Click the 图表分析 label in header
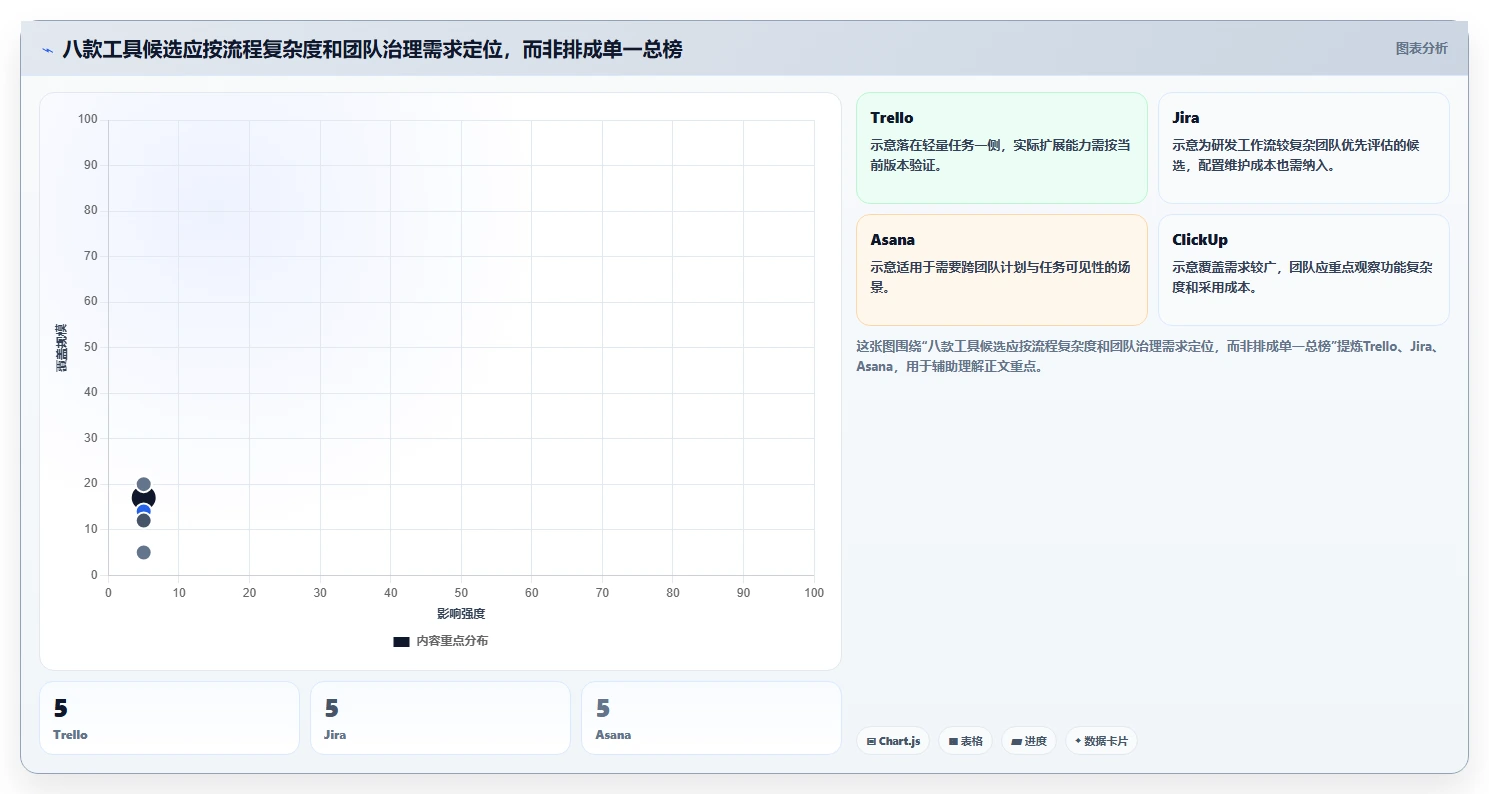The width and height of the screenshot is (1489, 794). click(1421, 48)
